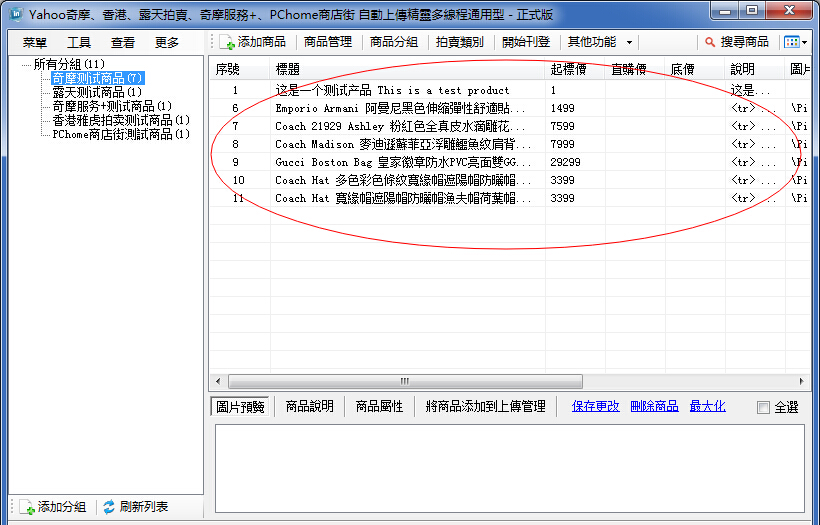
Task: Switch to the 商品屬性 tab
Action: tap(379, 407)
